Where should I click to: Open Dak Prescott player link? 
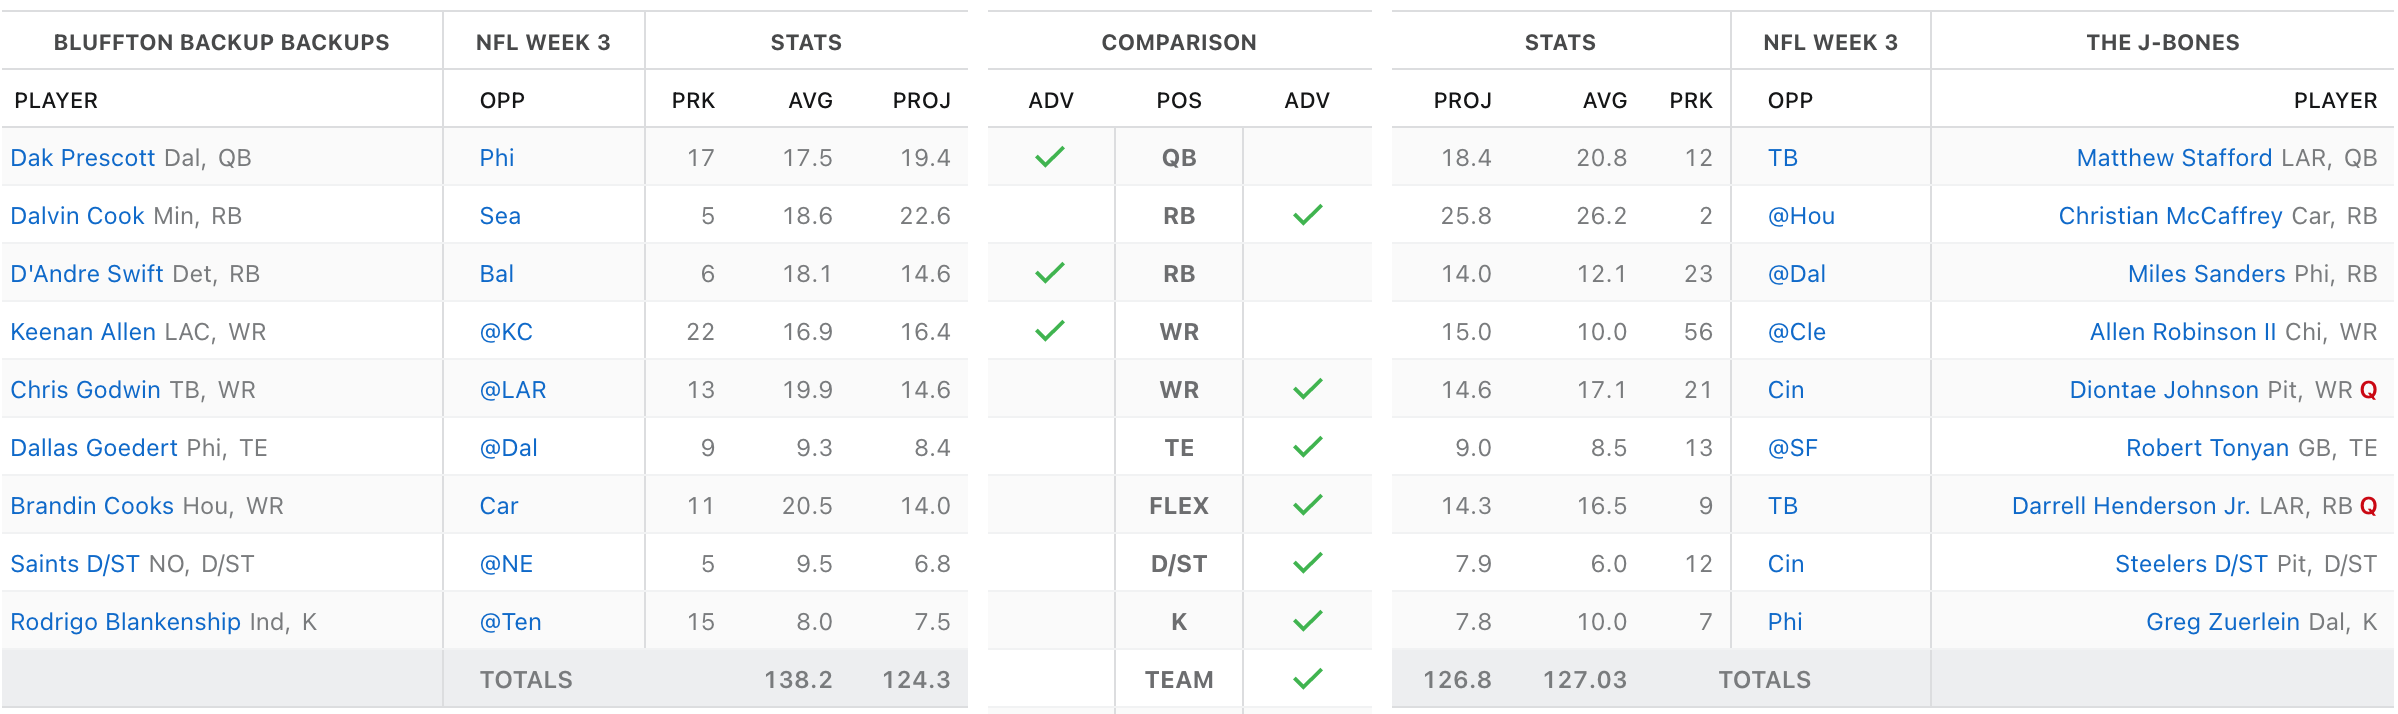click(83, 158)
